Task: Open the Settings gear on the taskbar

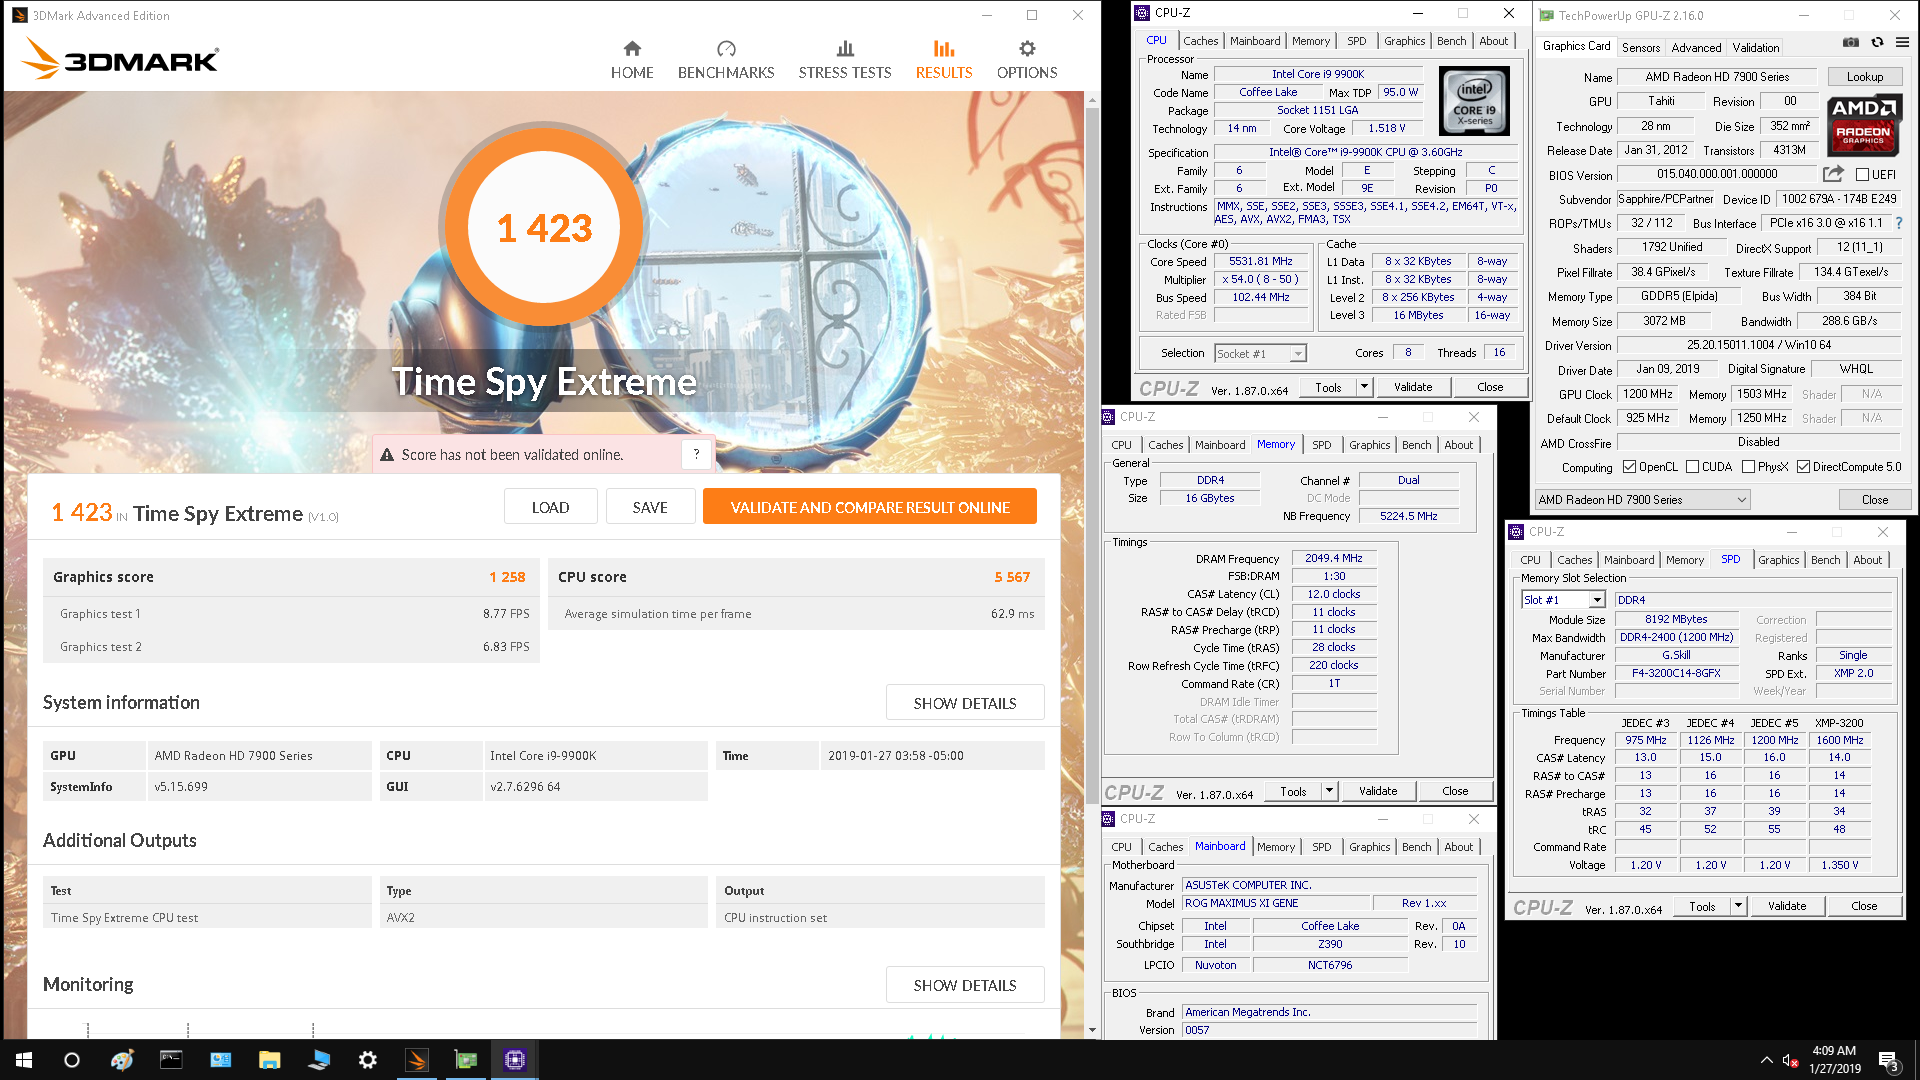Action: (x=368, y=1060)
